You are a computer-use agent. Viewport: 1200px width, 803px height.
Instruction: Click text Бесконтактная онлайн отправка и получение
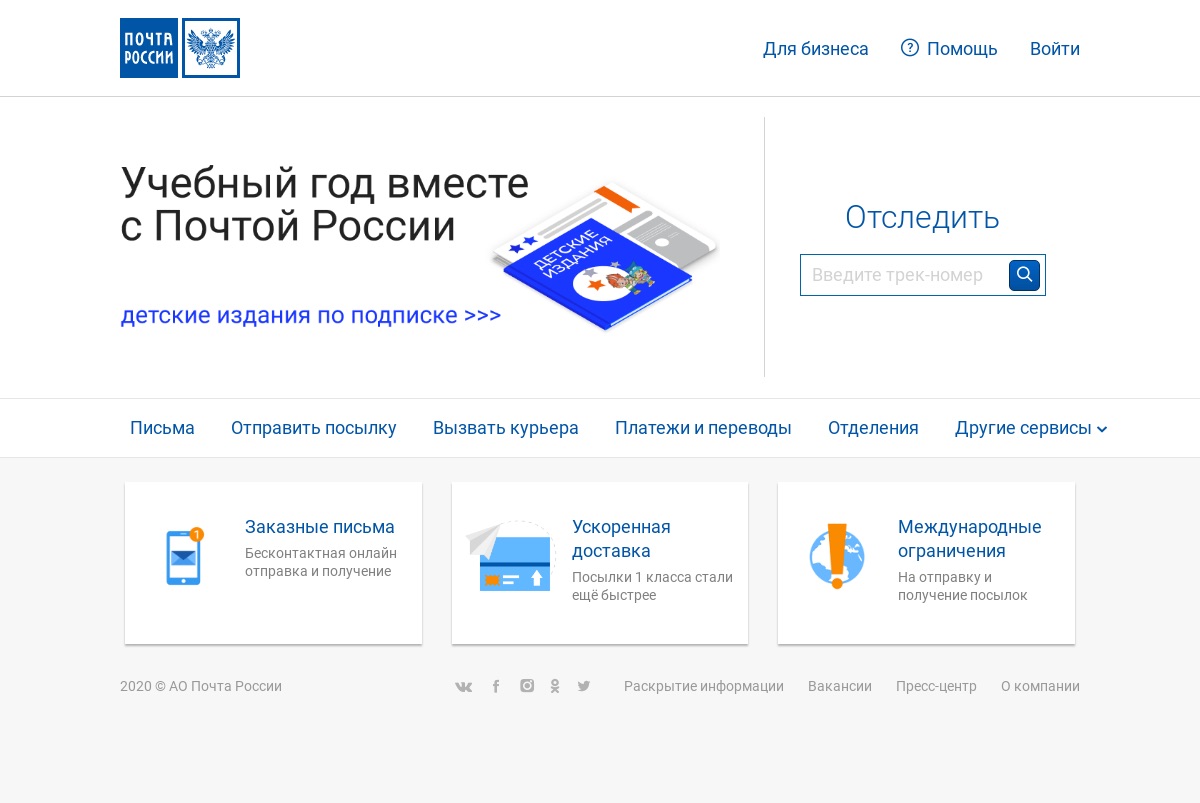pyautogui.click(x=321, y=562)
